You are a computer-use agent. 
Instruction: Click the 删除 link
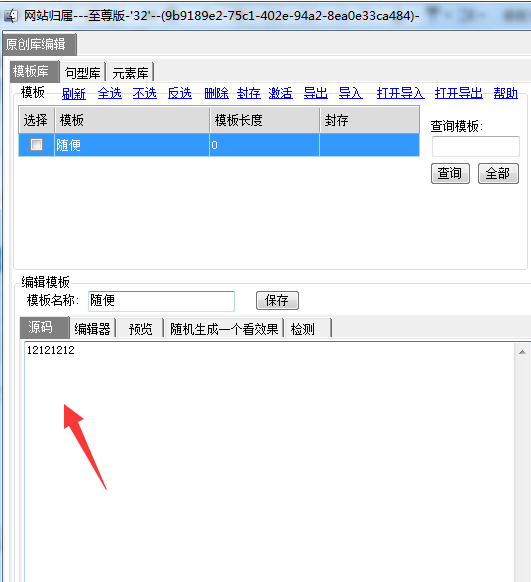coord(216,93)
